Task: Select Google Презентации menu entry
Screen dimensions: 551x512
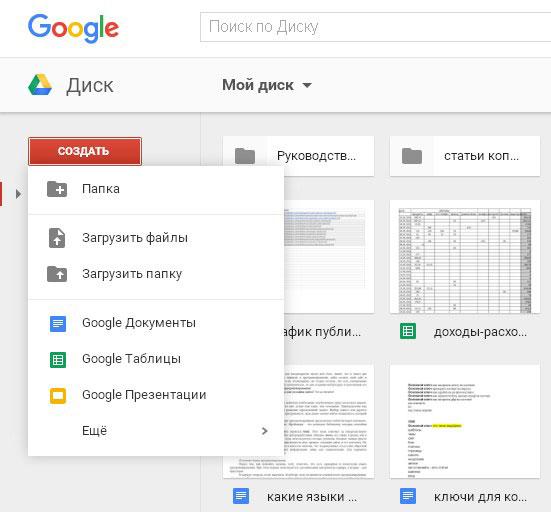Action: 156,395
